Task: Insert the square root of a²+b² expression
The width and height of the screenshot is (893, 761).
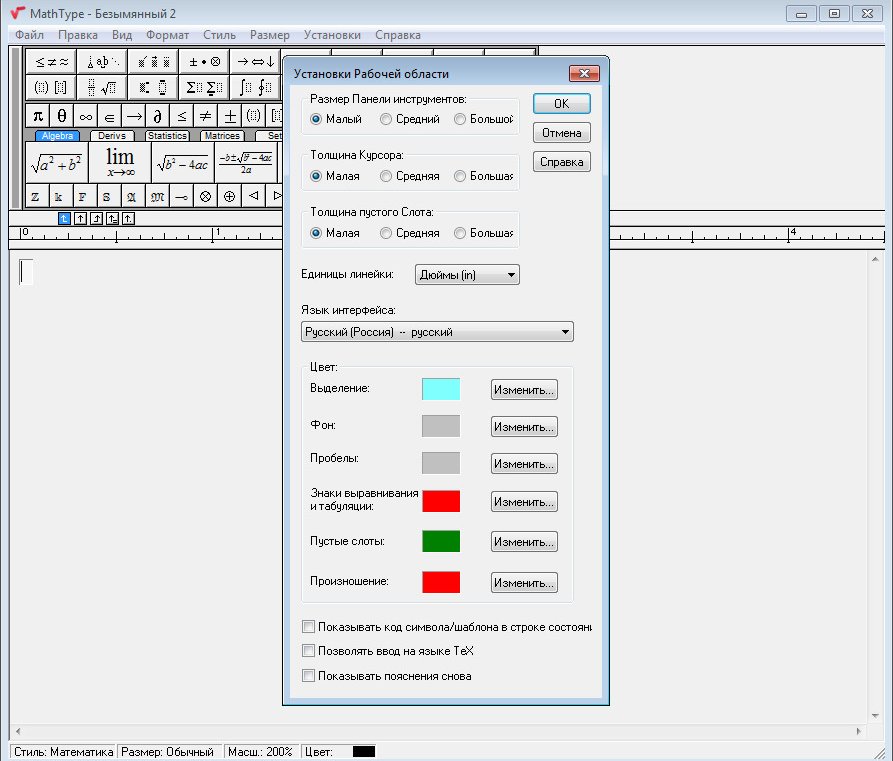Action: click(x=57, y=163)
